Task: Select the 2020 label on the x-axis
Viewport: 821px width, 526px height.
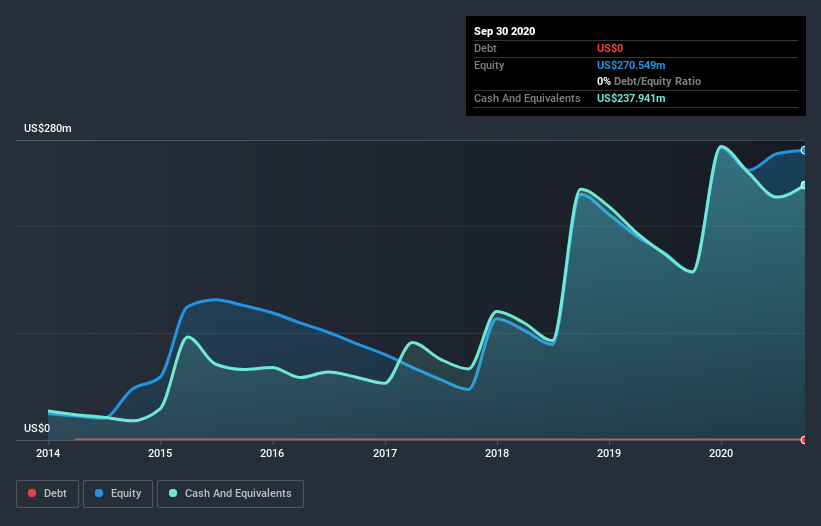Action: point(720,453)
